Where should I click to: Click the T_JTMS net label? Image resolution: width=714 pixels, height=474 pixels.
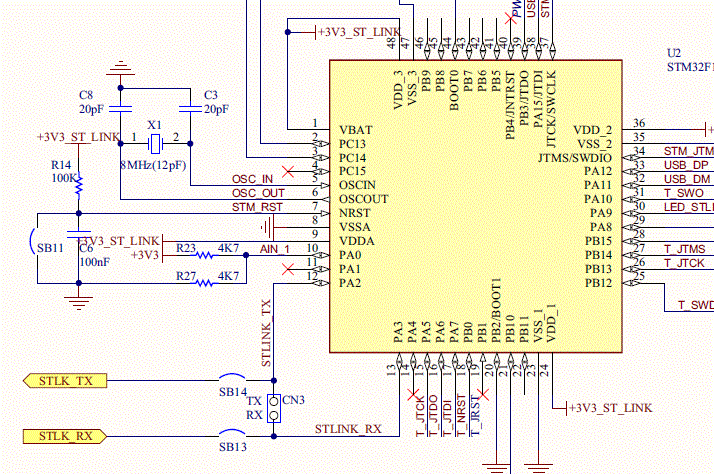[x=684, y=250]
